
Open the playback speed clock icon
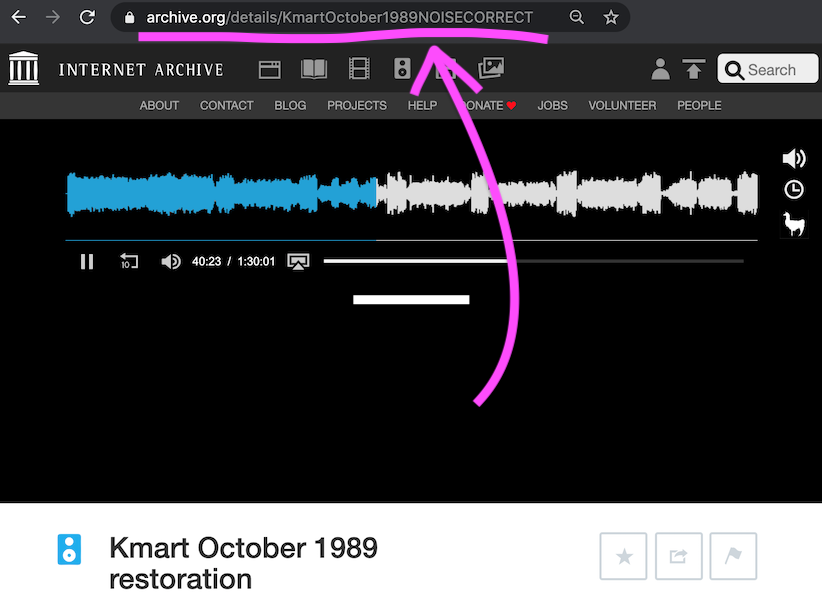[794, 189]
